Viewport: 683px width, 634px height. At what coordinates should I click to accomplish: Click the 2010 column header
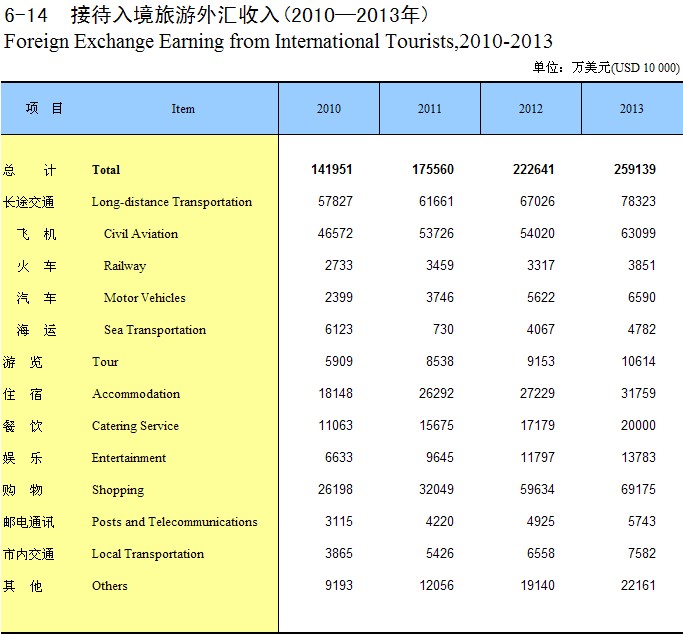pos(329,109)
